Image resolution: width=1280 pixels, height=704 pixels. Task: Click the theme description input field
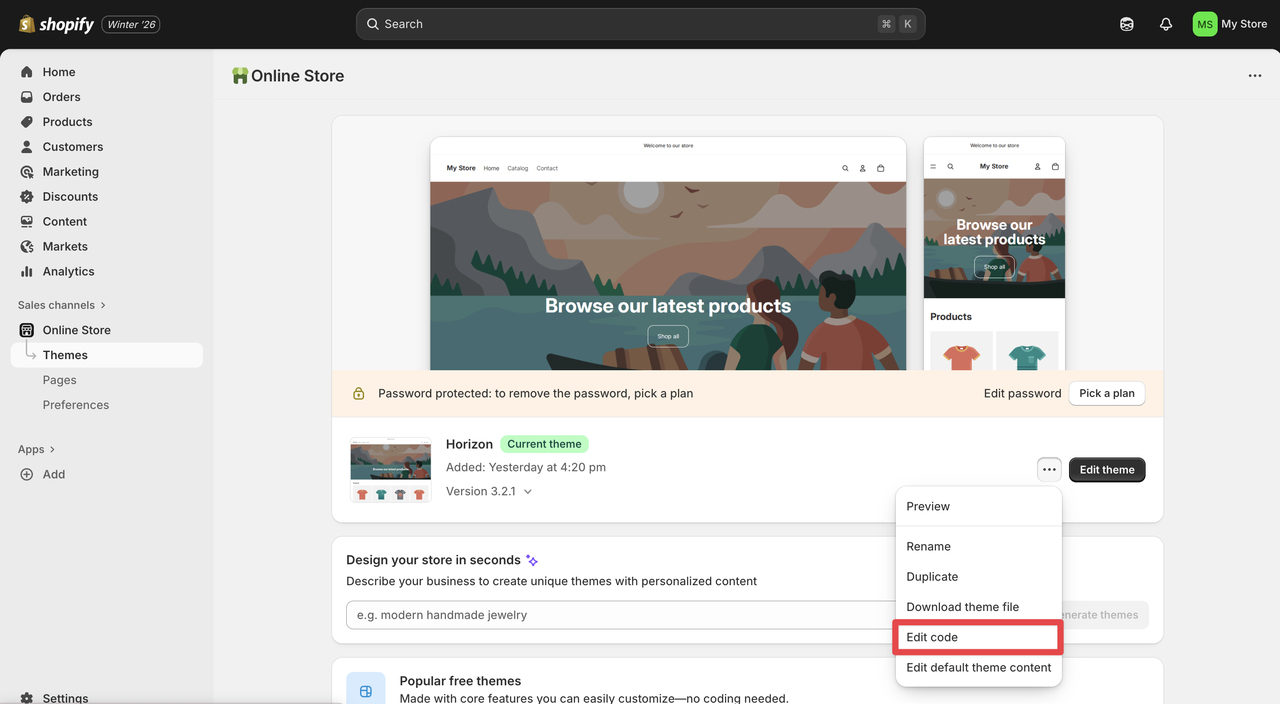(x=620, y=615)
